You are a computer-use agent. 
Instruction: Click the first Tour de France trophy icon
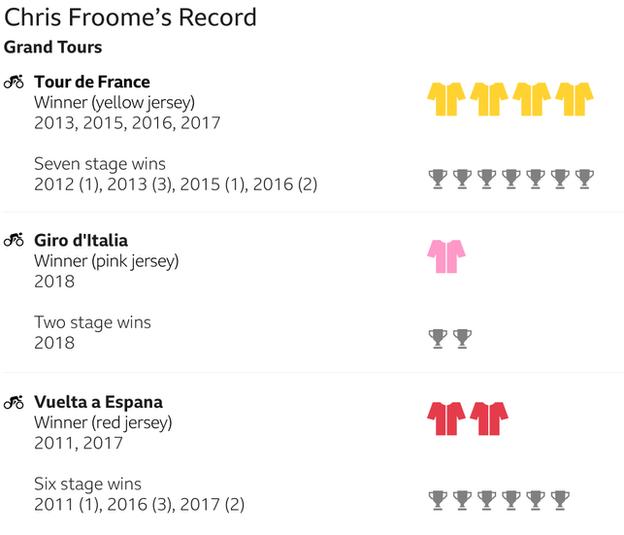[x=438, y=179]
